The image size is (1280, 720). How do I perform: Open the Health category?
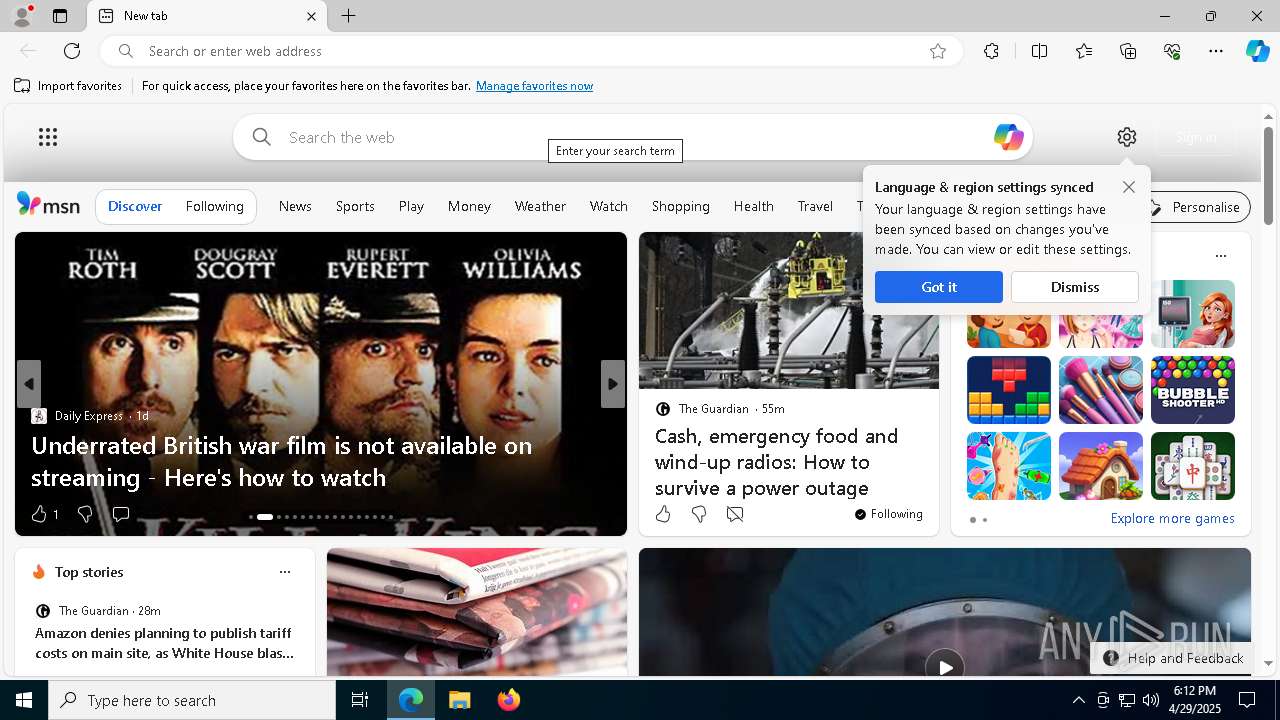[754, 206]
